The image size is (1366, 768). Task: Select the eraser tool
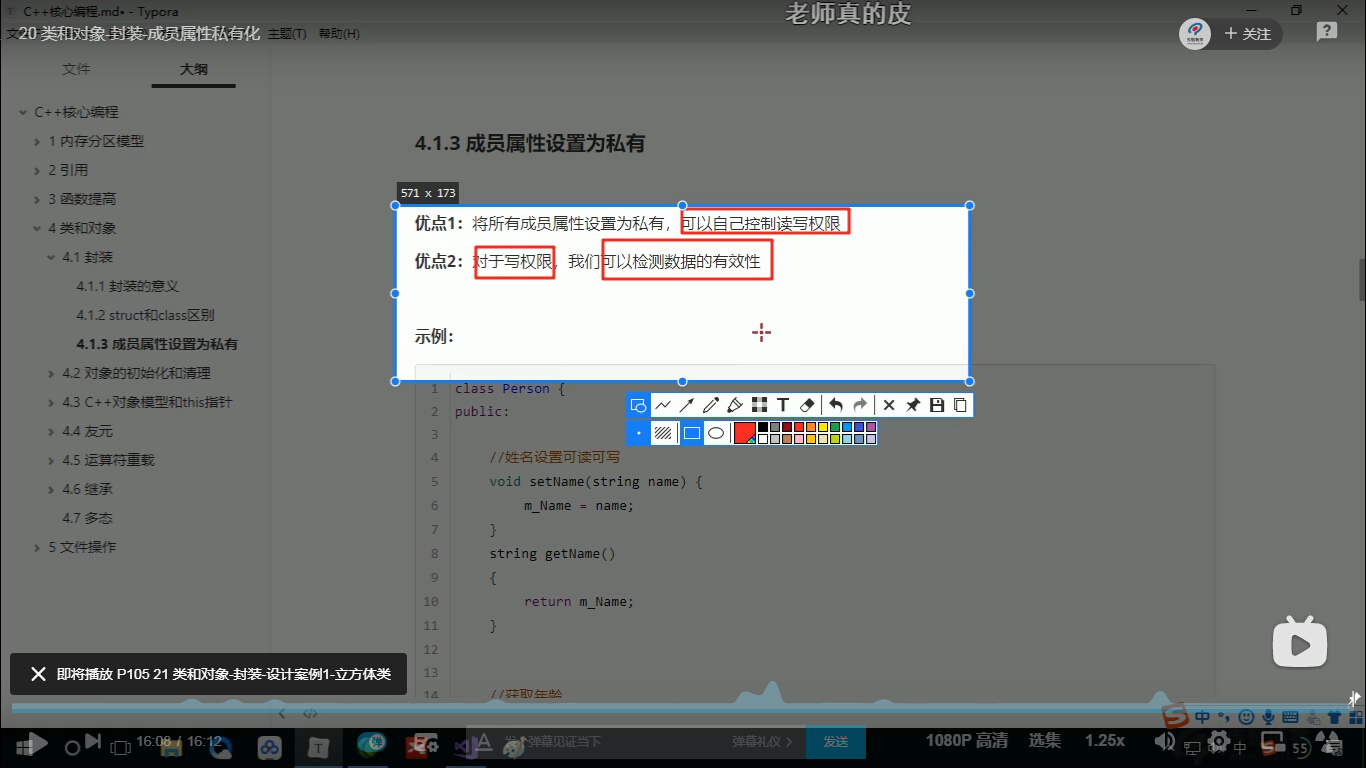[x=808, y=405]
